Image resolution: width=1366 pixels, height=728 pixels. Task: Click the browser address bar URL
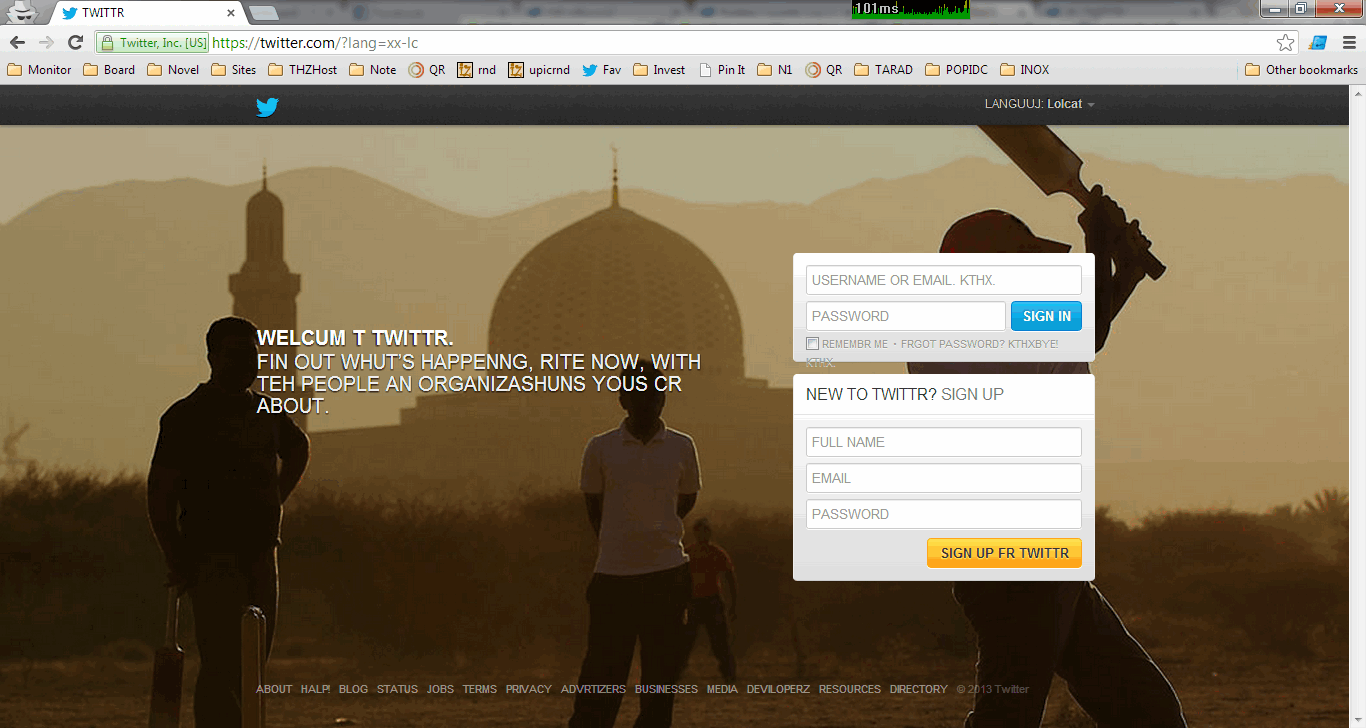click(x=315, y=43)
